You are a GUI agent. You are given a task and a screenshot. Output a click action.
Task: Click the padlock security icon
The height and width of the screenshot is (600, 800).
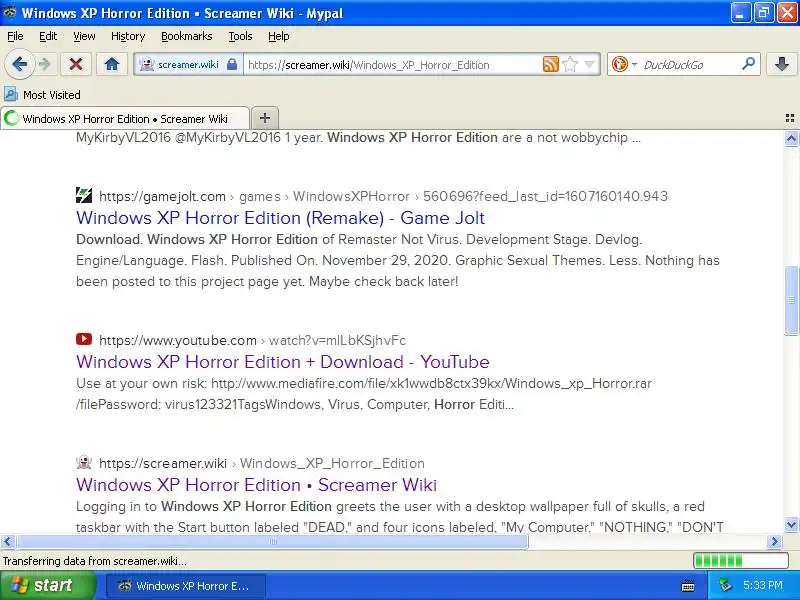[232, 65]
